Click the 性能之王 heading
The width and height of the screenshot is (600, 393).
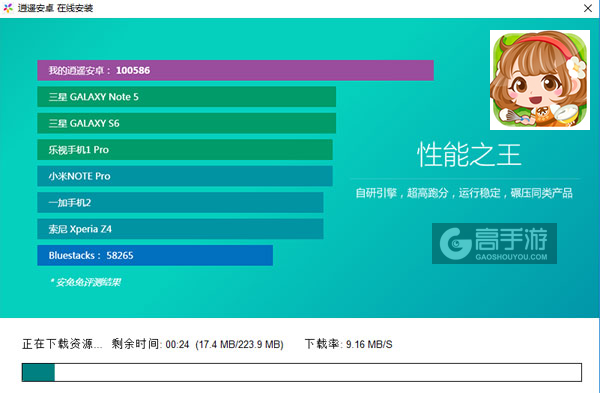tap(469, 155)
